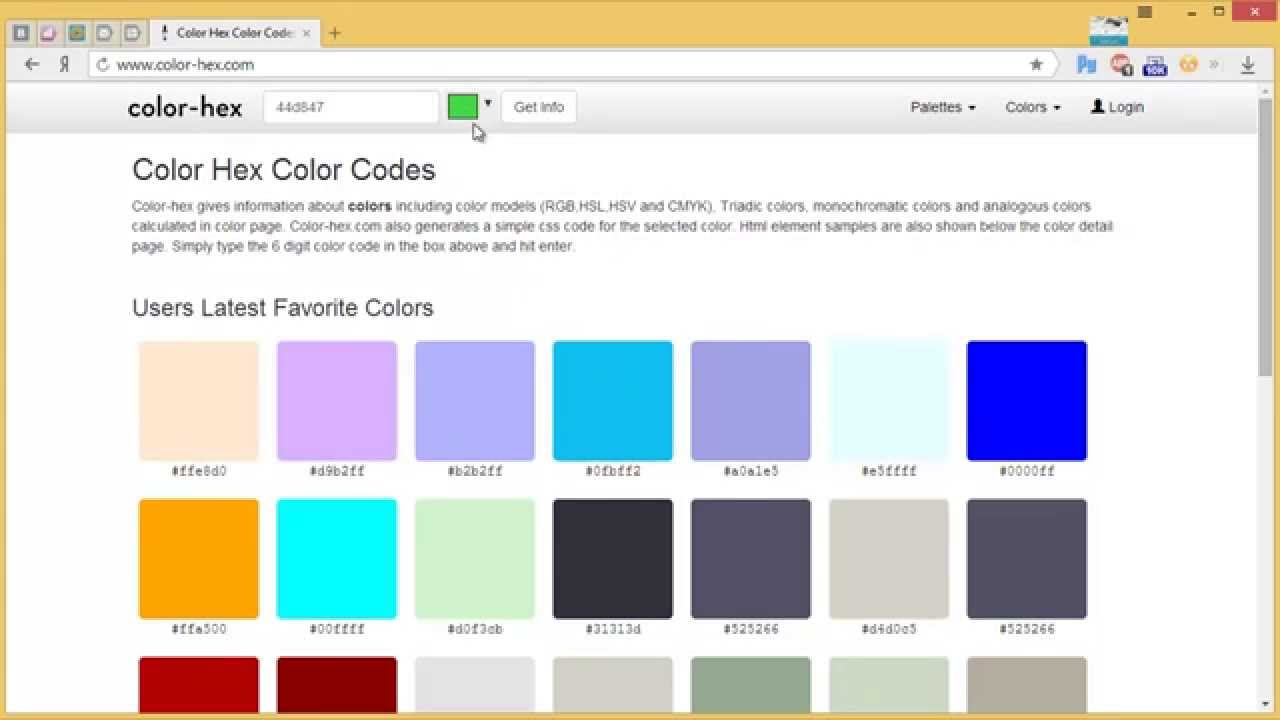Viewport: 1280px width, 720px height.
Task: Click the #0000ff hex code label
Action: click(1027, 471)
